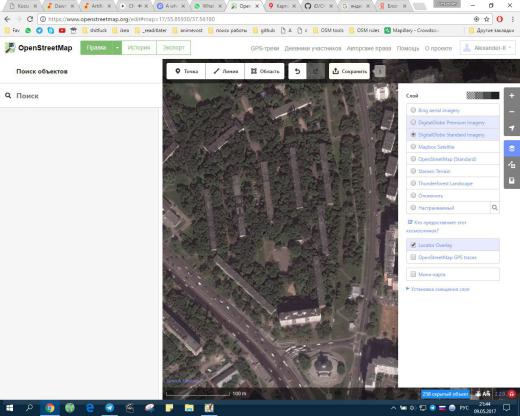Viewport: 520px width, 416px height.
Task: Zoom in with the plus icon
Action: coord(512,96)
